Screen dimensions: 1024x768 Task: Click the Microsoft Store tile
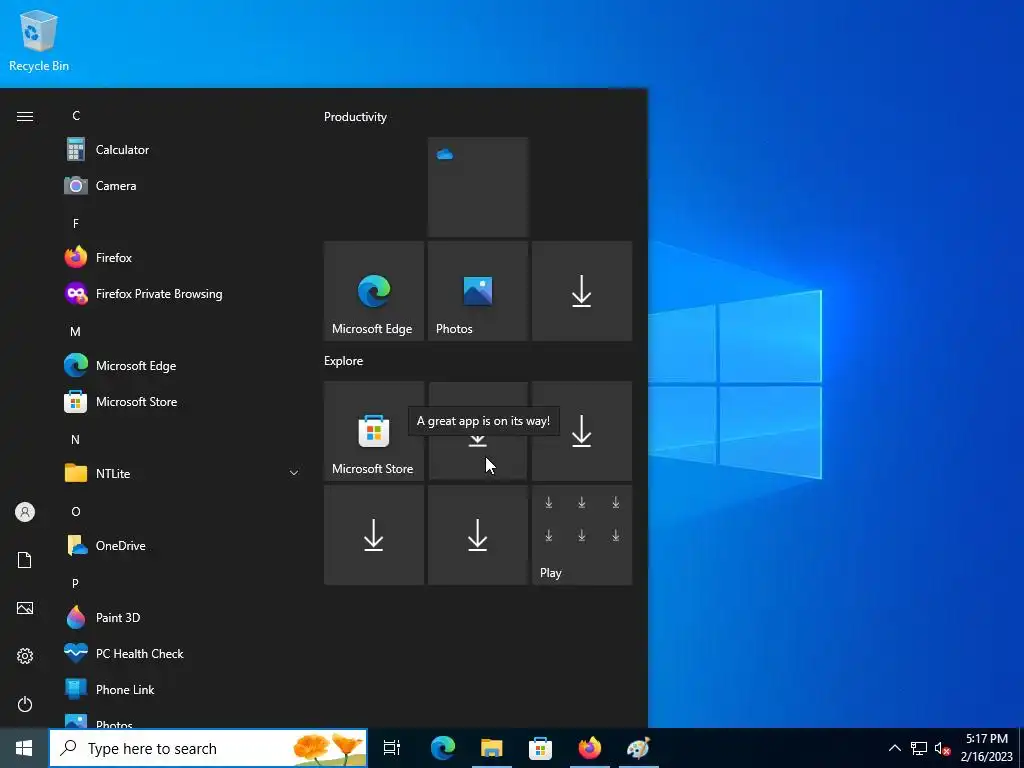pos(374,431)
